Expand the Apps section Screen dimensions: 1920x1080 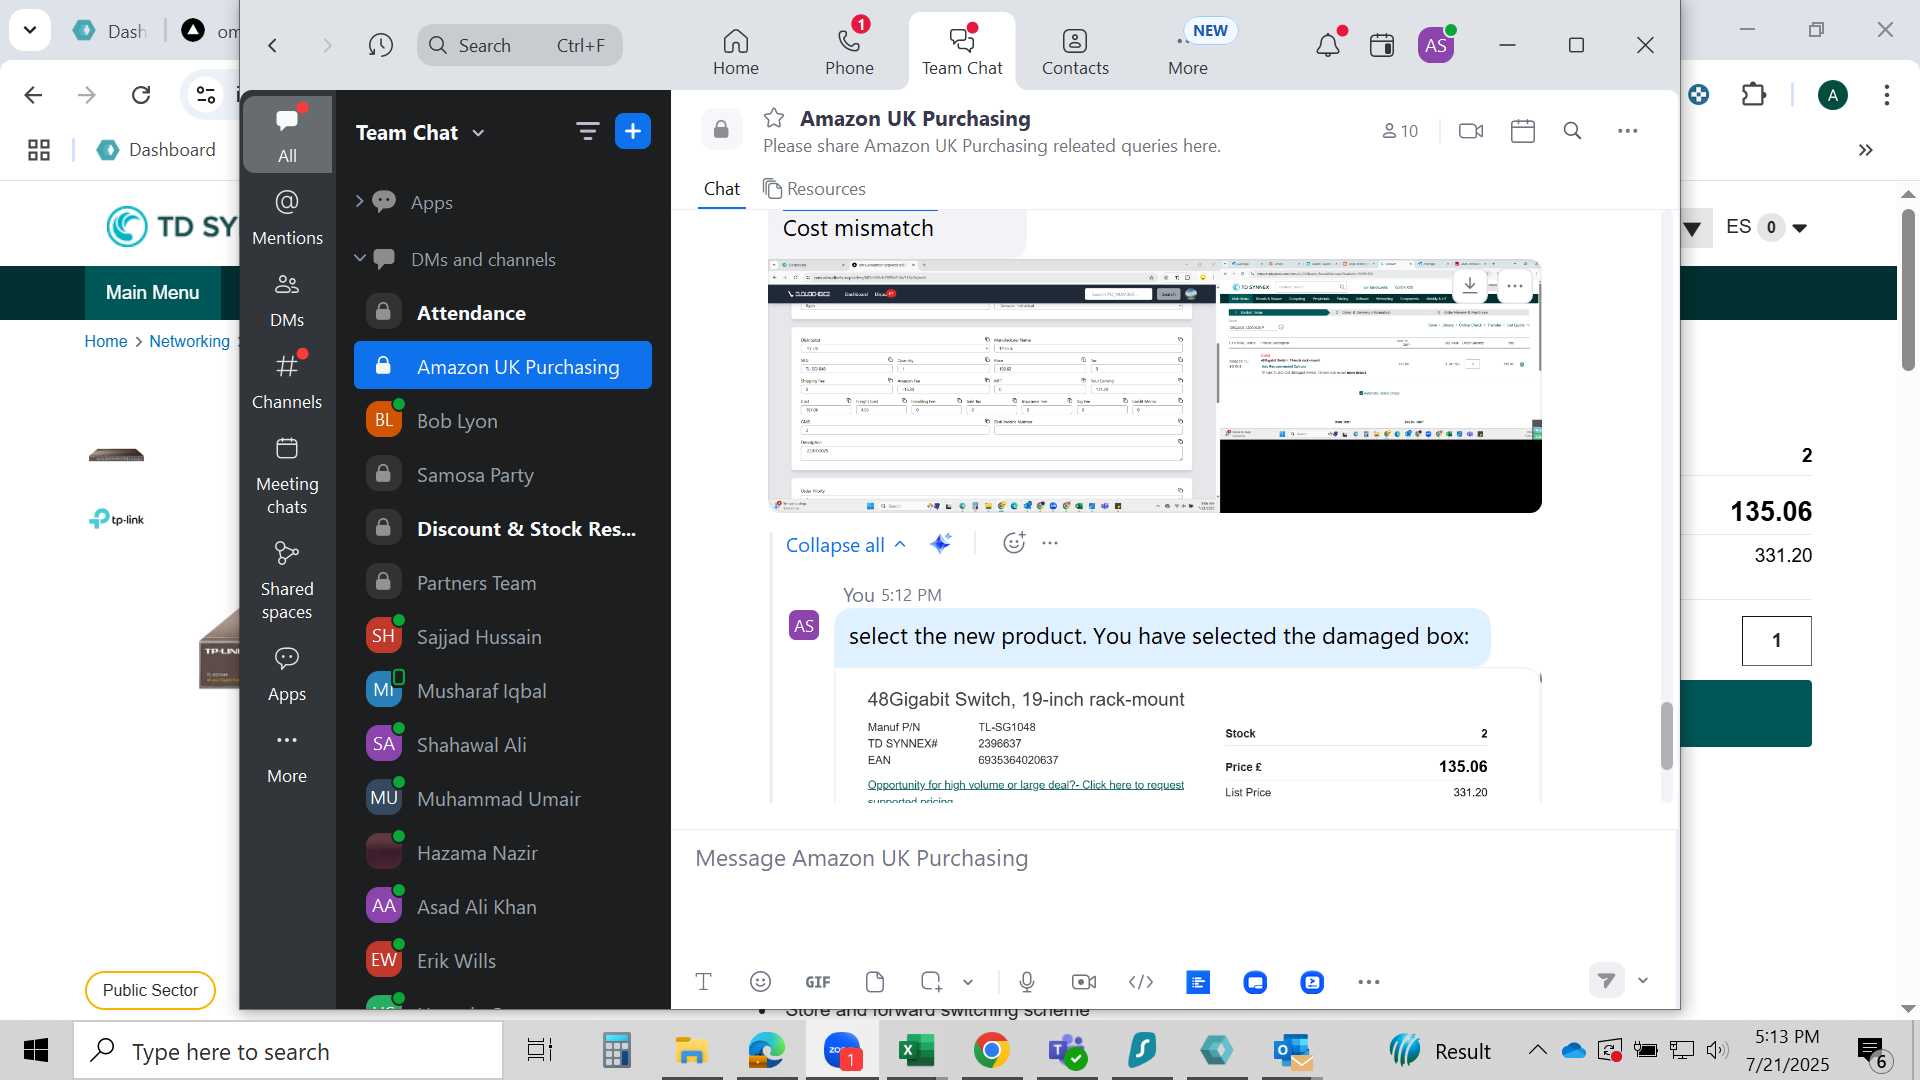pos(360,202)
